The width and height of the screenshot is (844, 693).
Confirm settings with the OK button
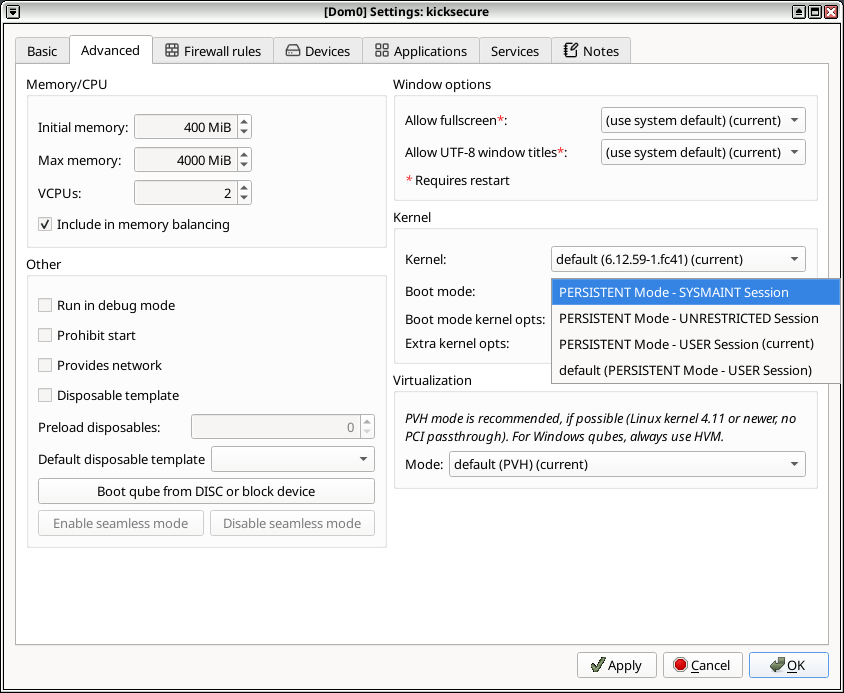789,665
